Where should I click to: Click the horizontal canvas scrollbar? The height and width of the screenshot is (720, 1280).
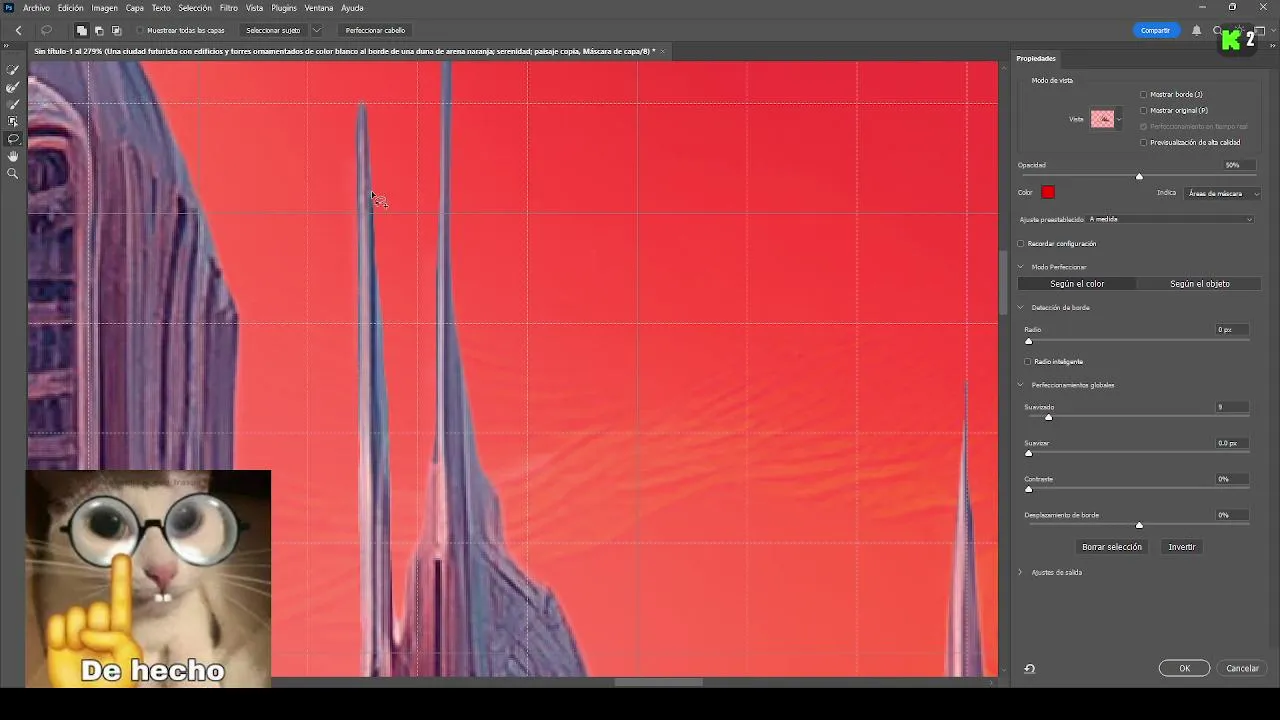[658, 683]
